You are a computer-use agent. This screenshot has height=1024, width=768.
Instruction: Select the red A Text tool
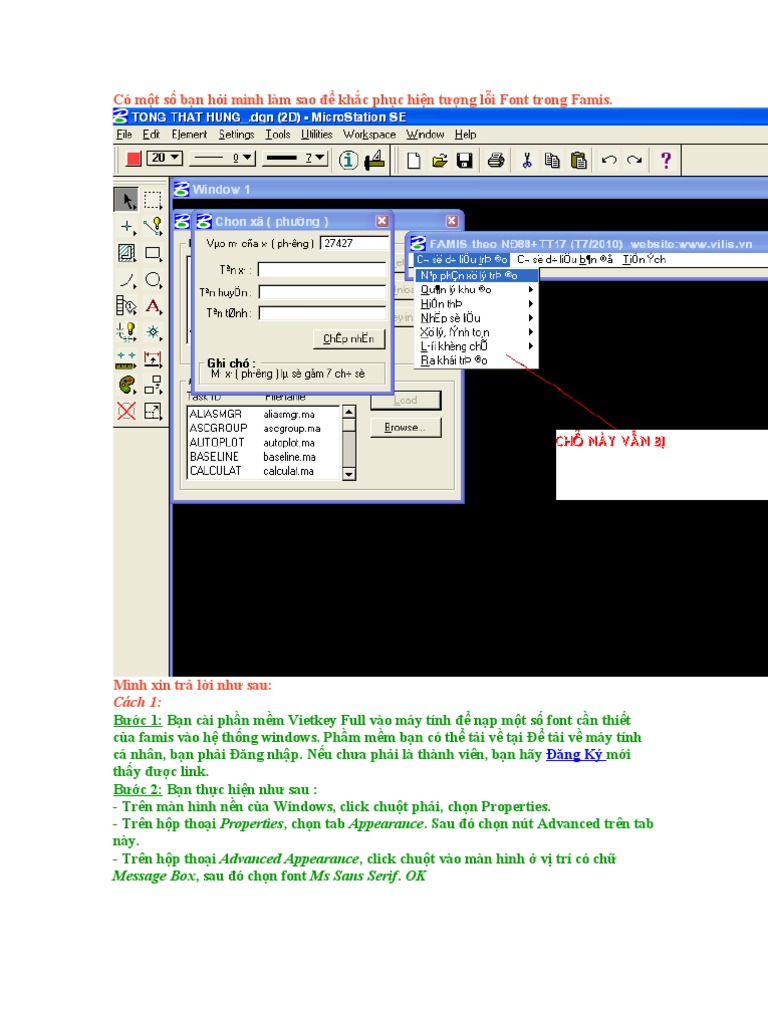[153, 306]
